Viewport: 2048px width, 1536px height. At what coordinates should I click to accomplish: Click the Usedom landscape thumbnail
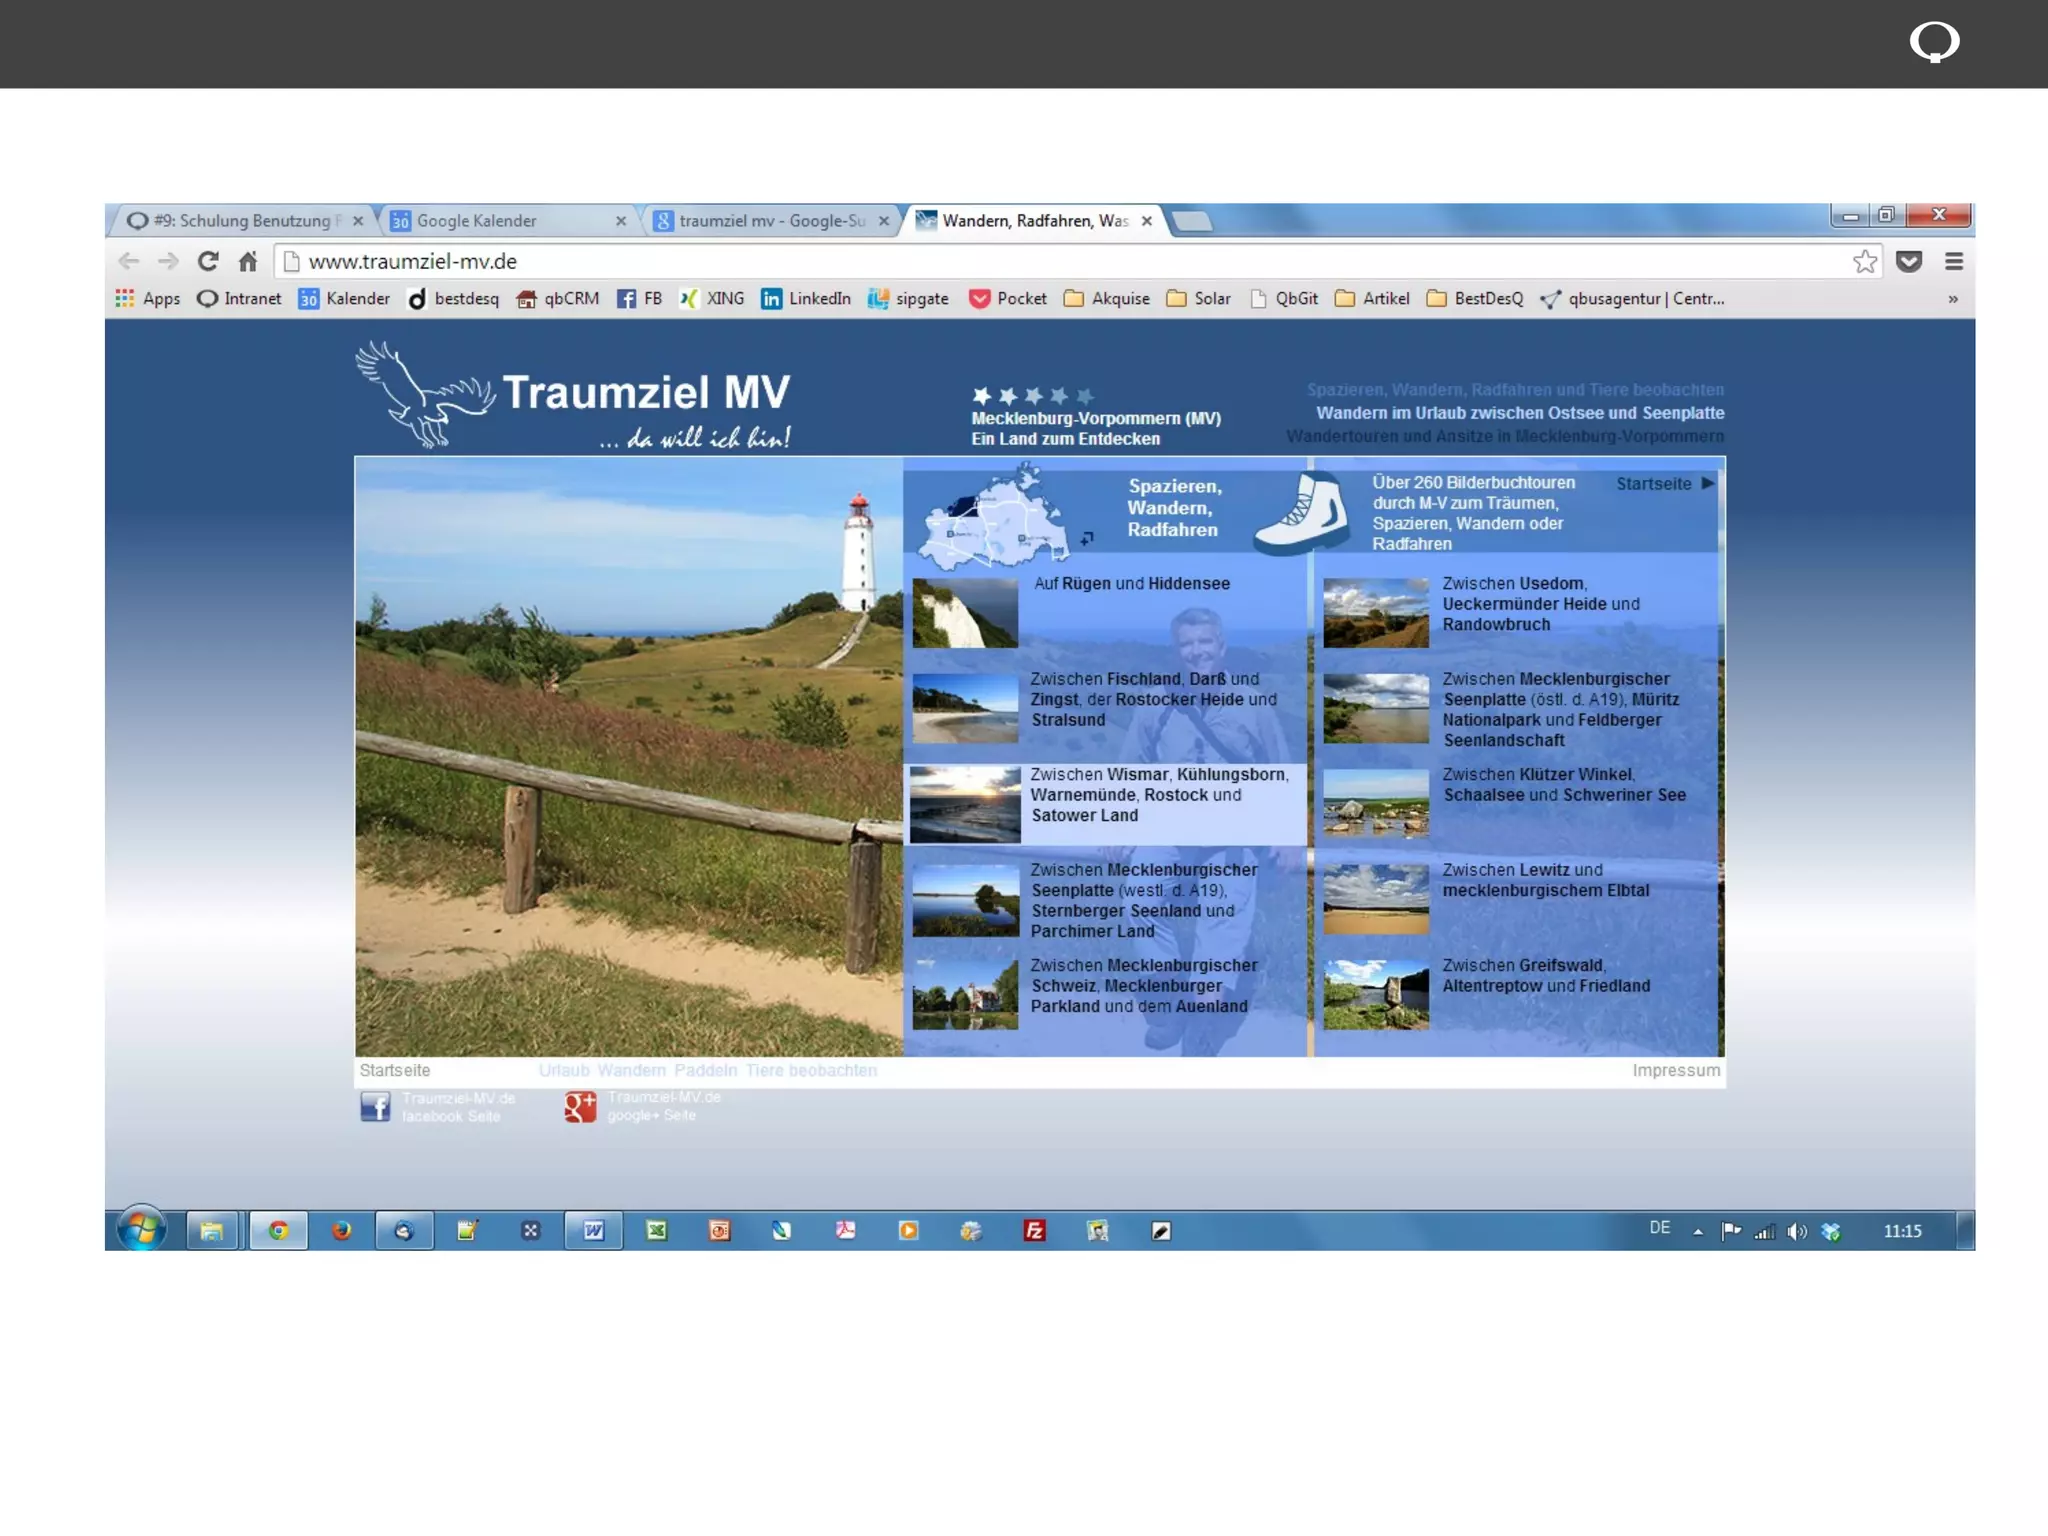coord(1375,612)
